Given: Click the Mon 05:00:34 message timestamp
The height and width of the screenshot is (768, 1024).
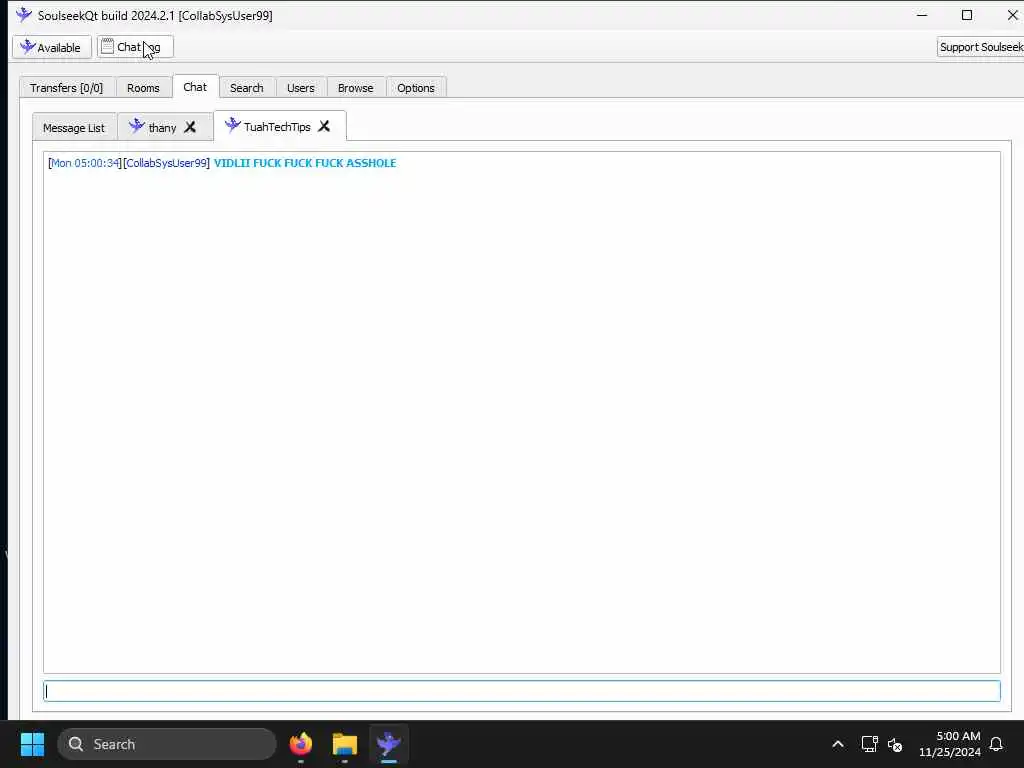Looking at the screenshot, I should click(85, 163).
